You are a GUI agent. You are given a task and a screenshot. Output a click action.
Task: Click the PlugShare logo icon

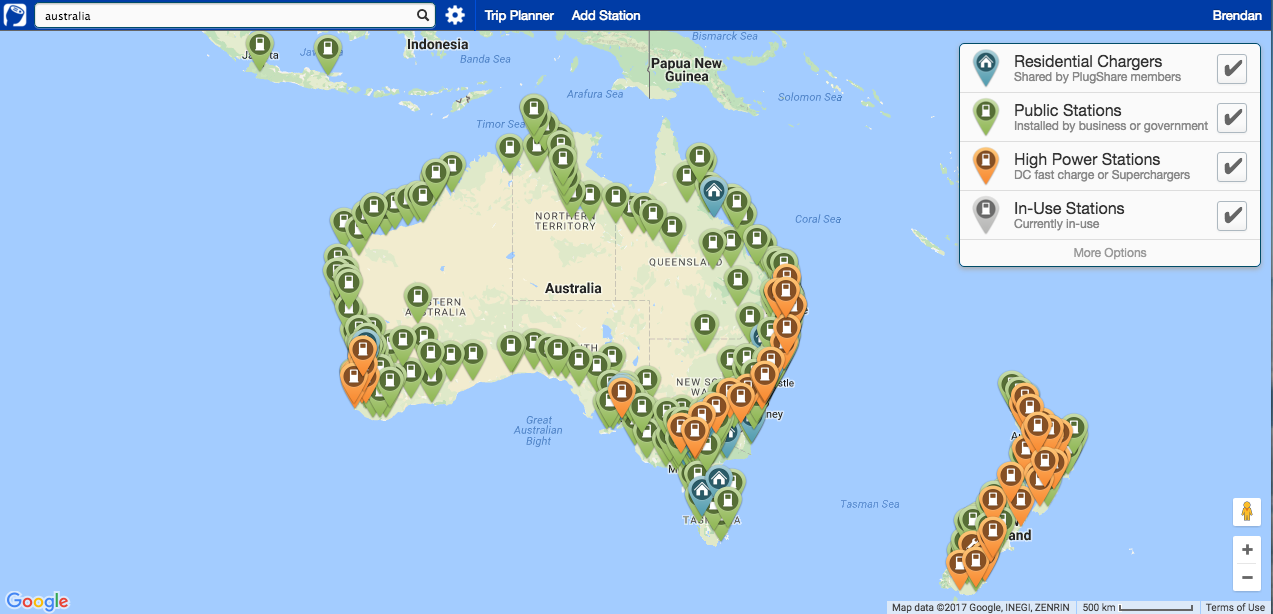pyautogui.click(x=15, y=15)
